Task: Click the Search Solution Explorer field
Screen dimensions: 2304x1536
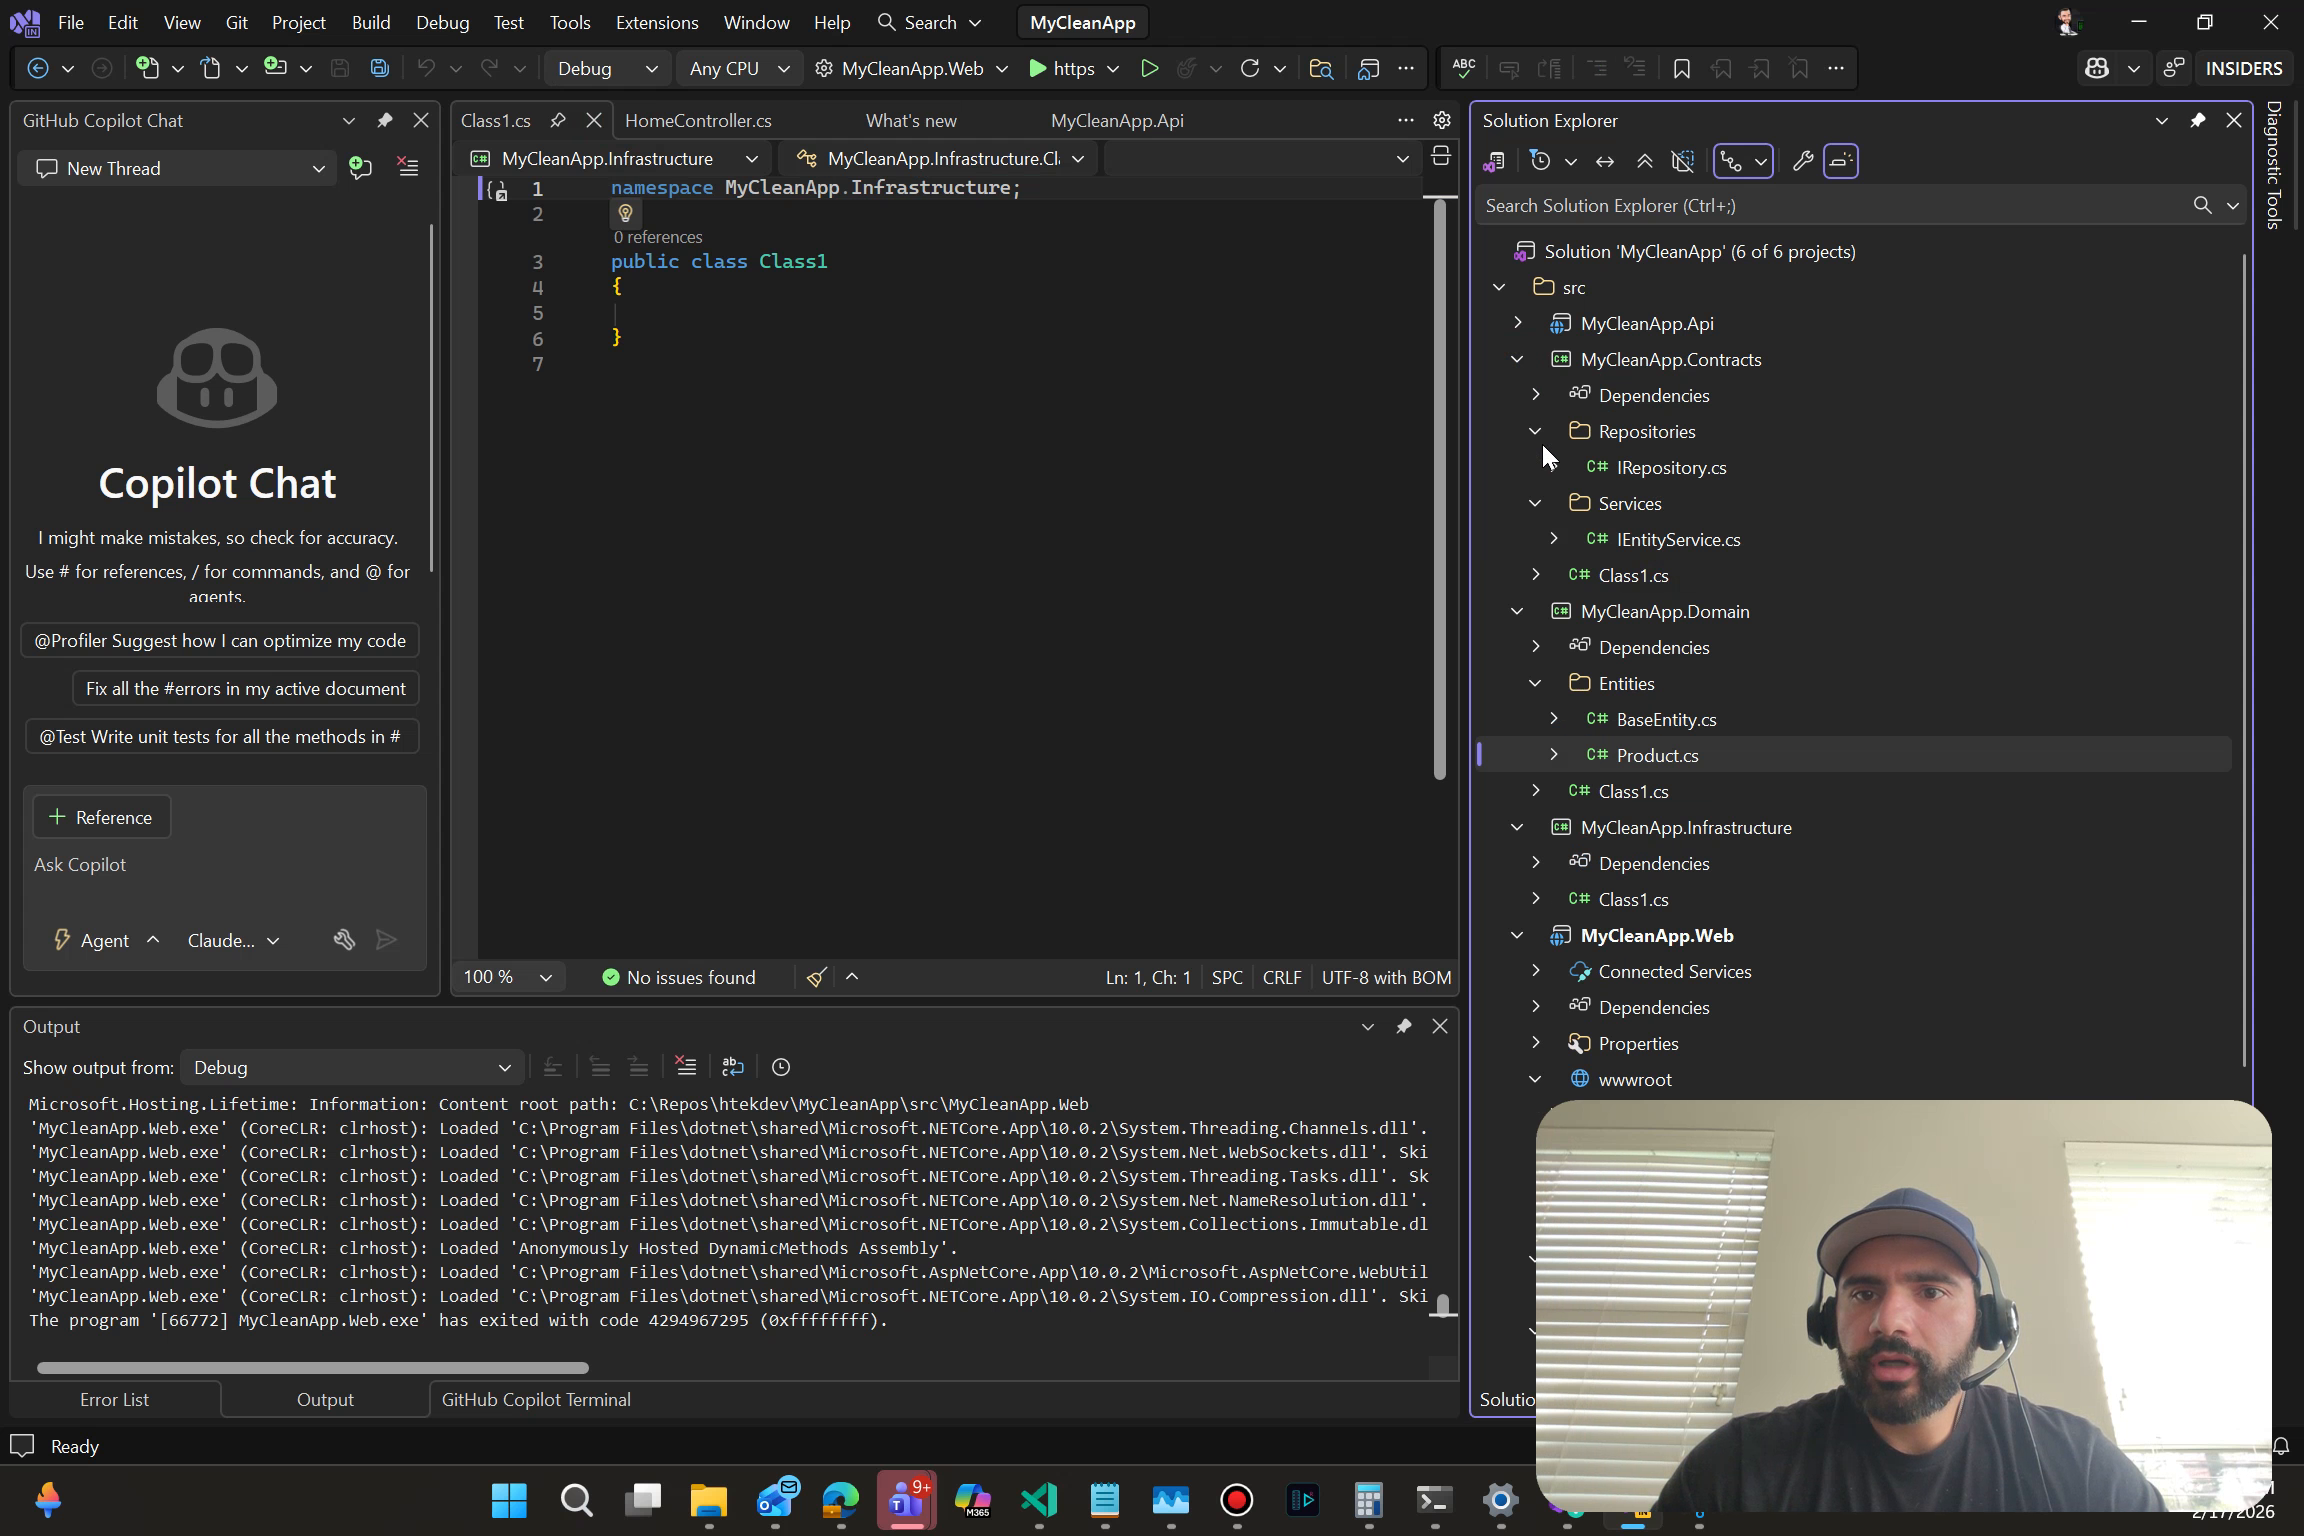Action: [1830, 205]
